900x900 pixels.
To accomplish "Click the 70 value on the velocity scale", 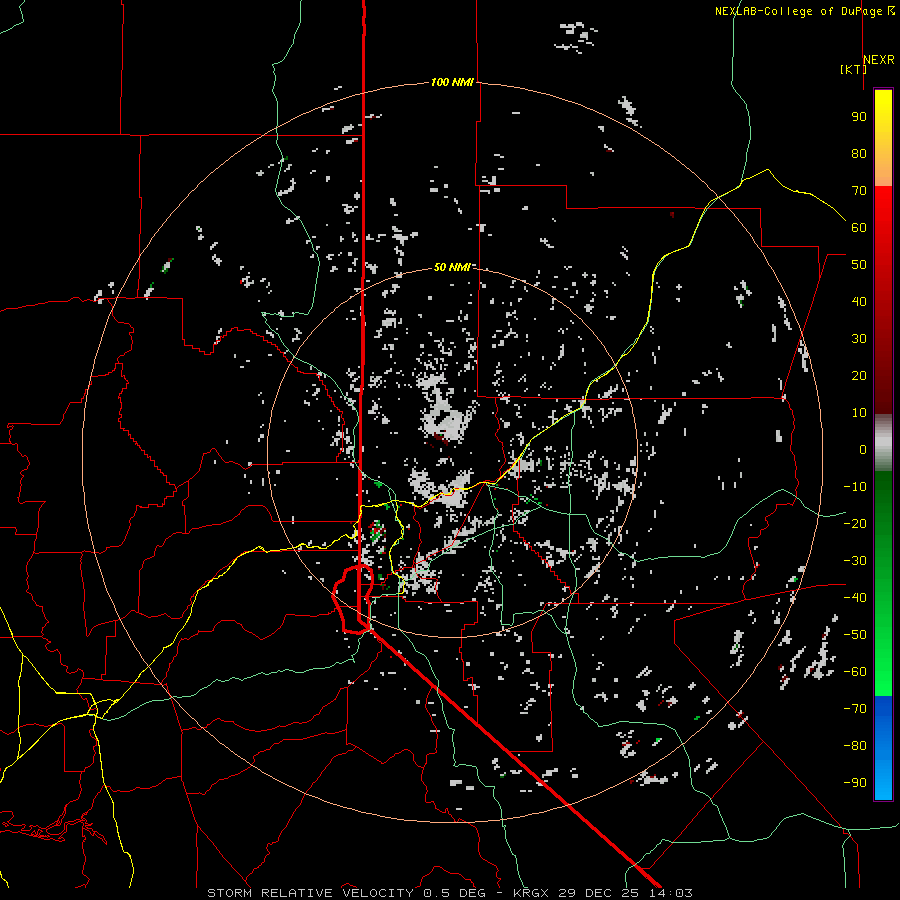I will (859, 191).
